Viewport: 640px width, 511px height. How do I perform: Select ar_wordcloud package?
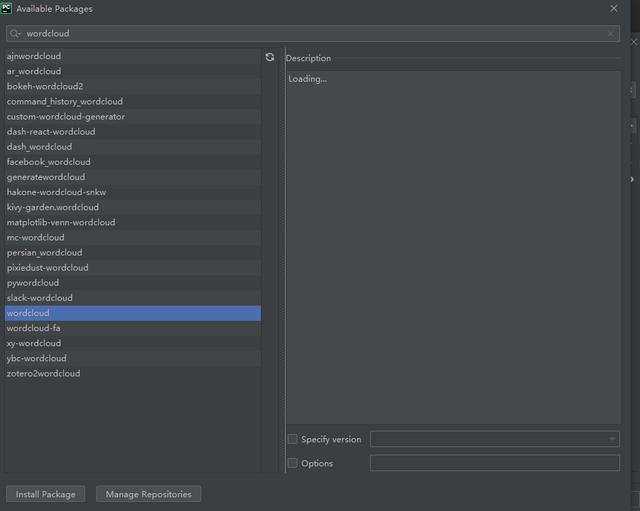(x=133, y=71)
